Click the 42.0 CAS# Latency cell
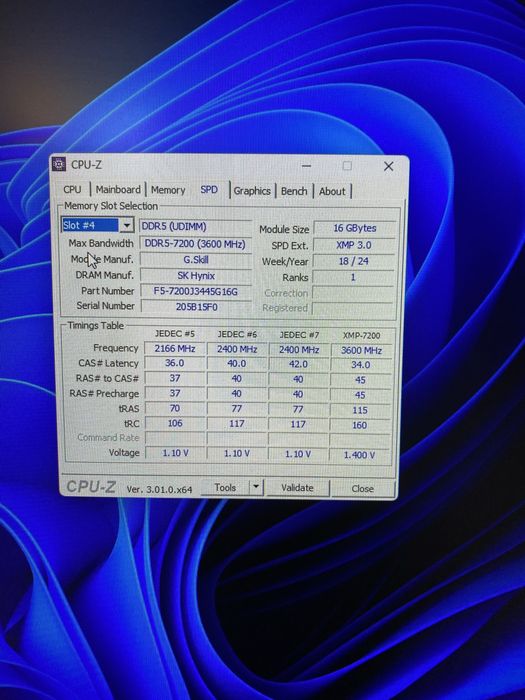Screen dimensions: 525x700 pyautogui.click(x=298, y=364)
